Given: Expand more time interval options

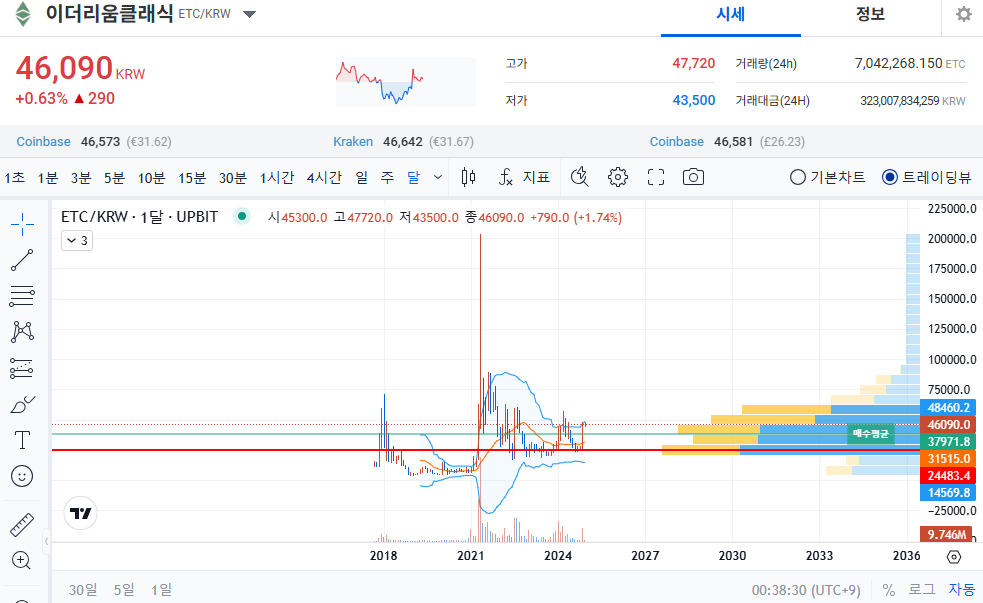Looking at the screenshot, I should click(438, 178).
